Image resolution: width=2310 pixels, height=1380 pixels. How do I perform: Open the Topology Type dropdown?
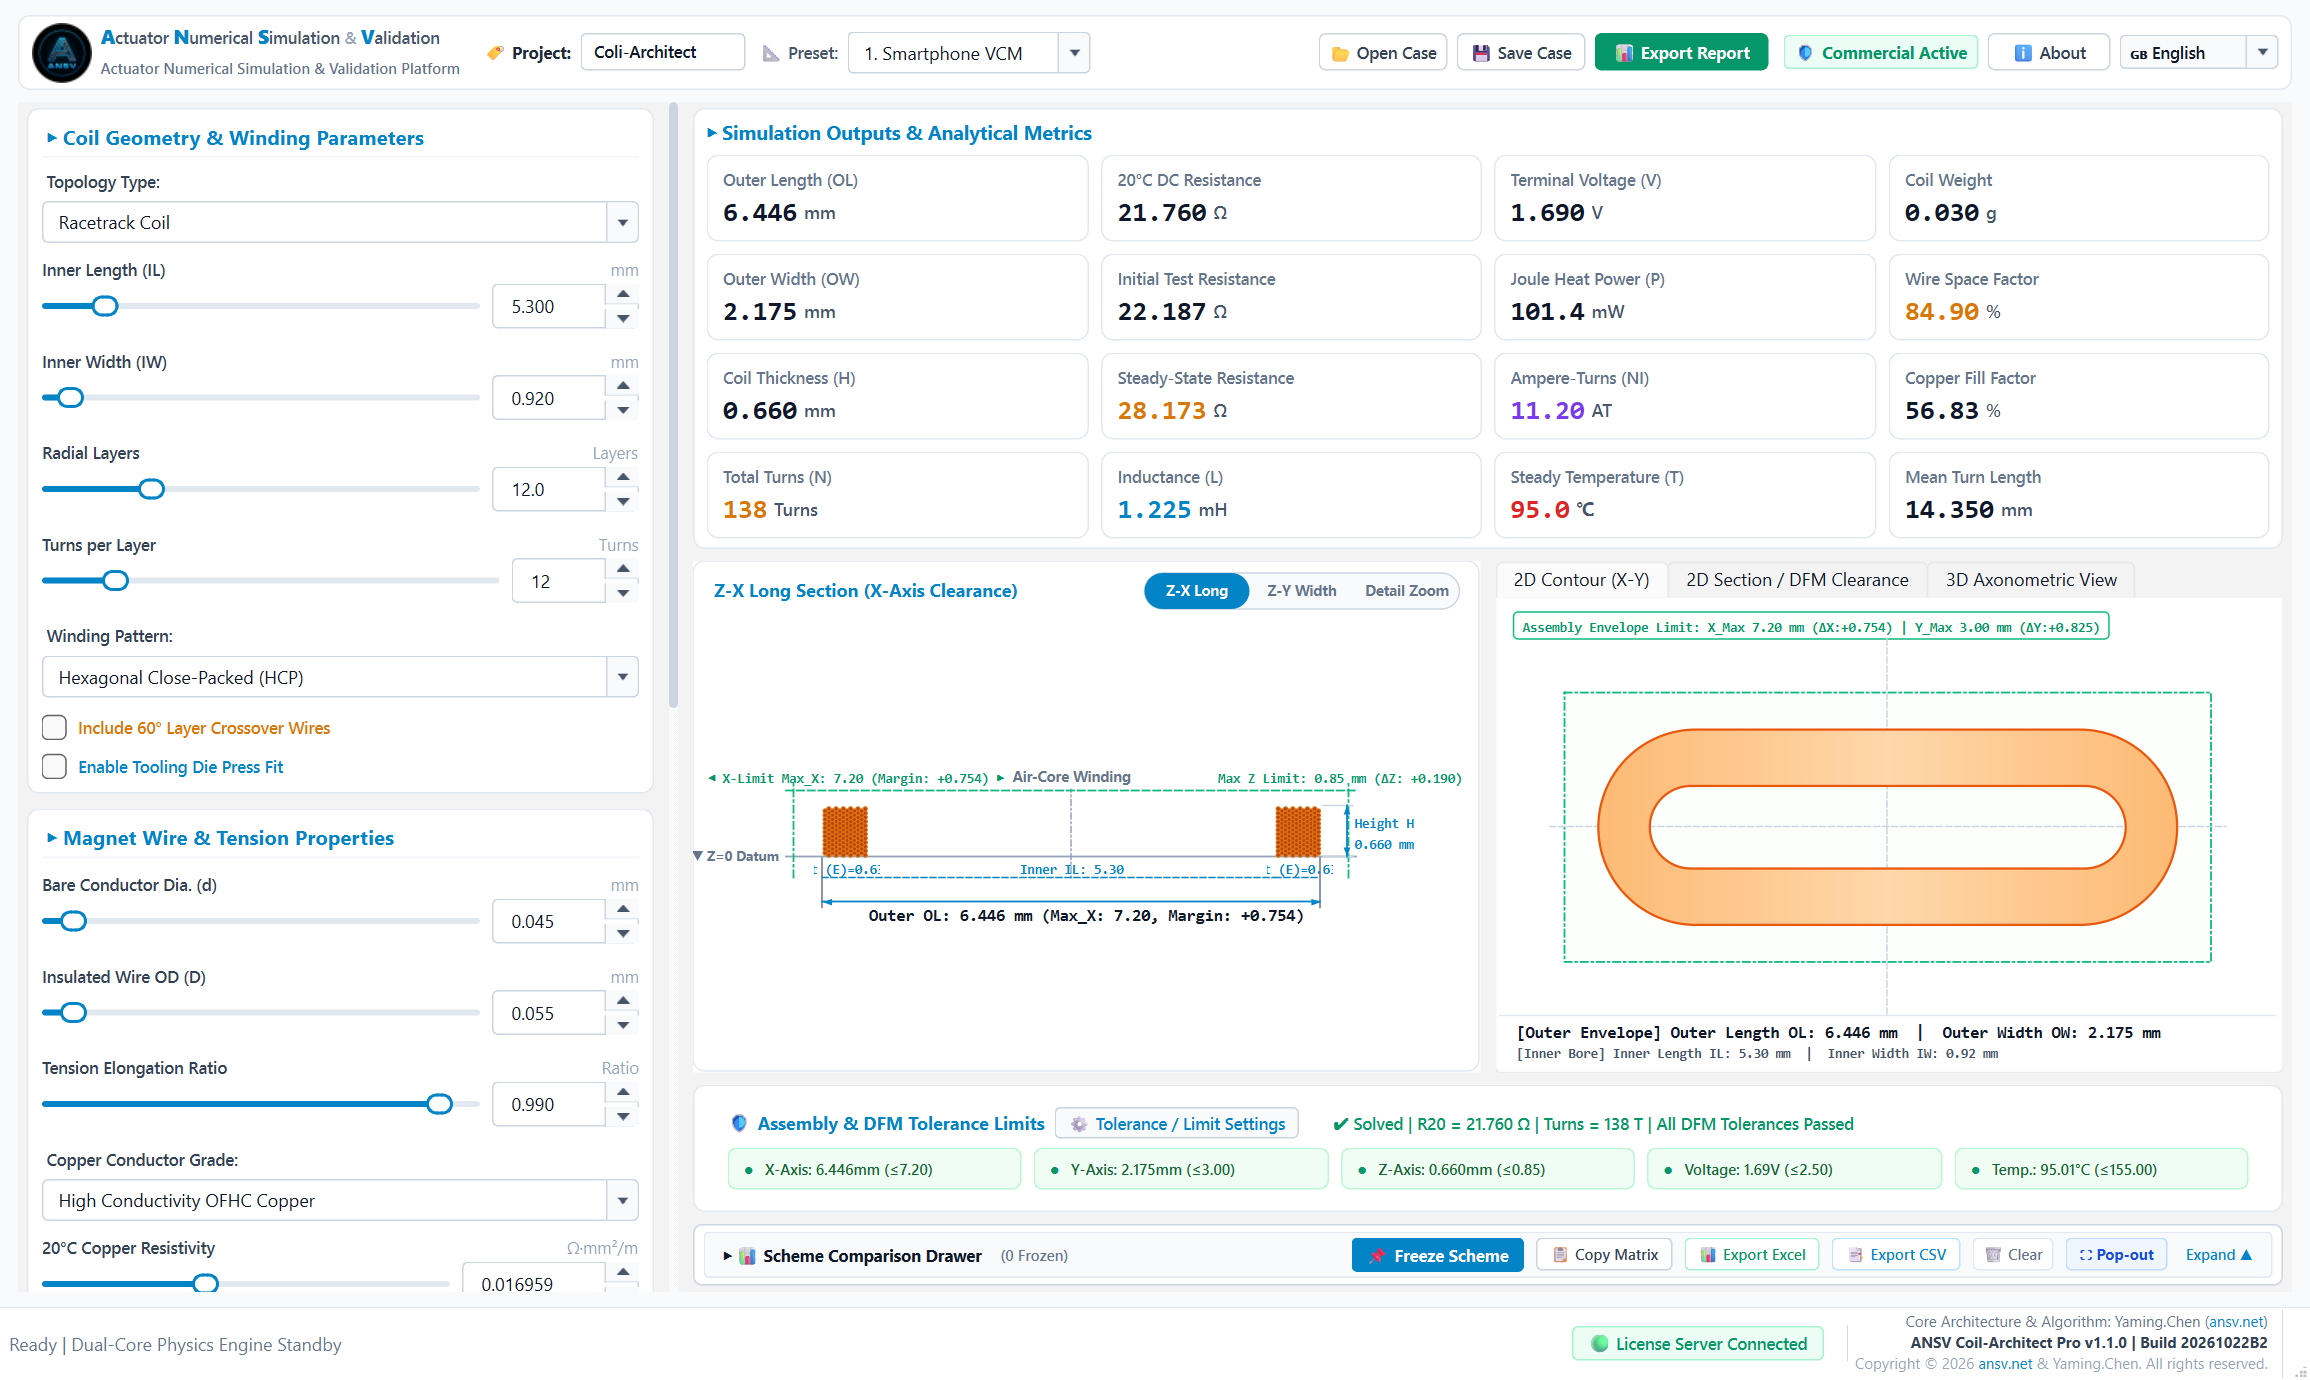[340, 222]
